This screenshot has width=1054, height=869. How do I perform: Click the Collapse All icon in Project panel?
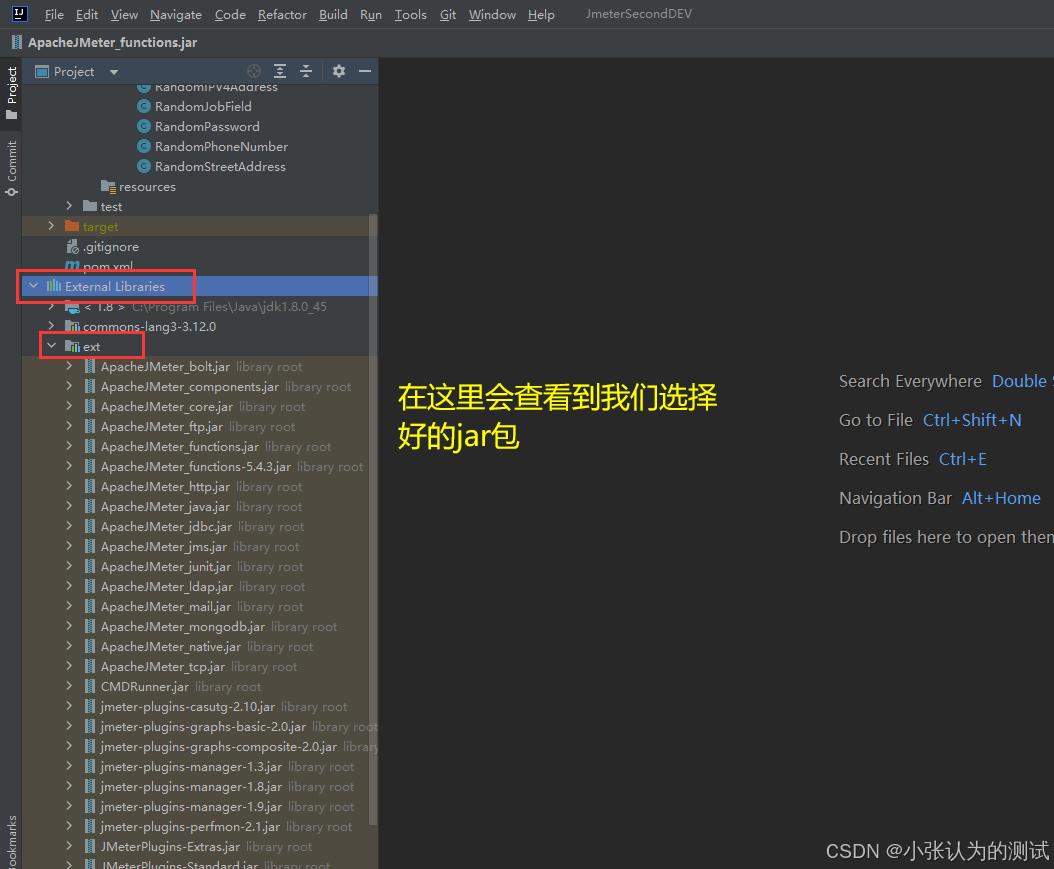[x=306, y=71]
